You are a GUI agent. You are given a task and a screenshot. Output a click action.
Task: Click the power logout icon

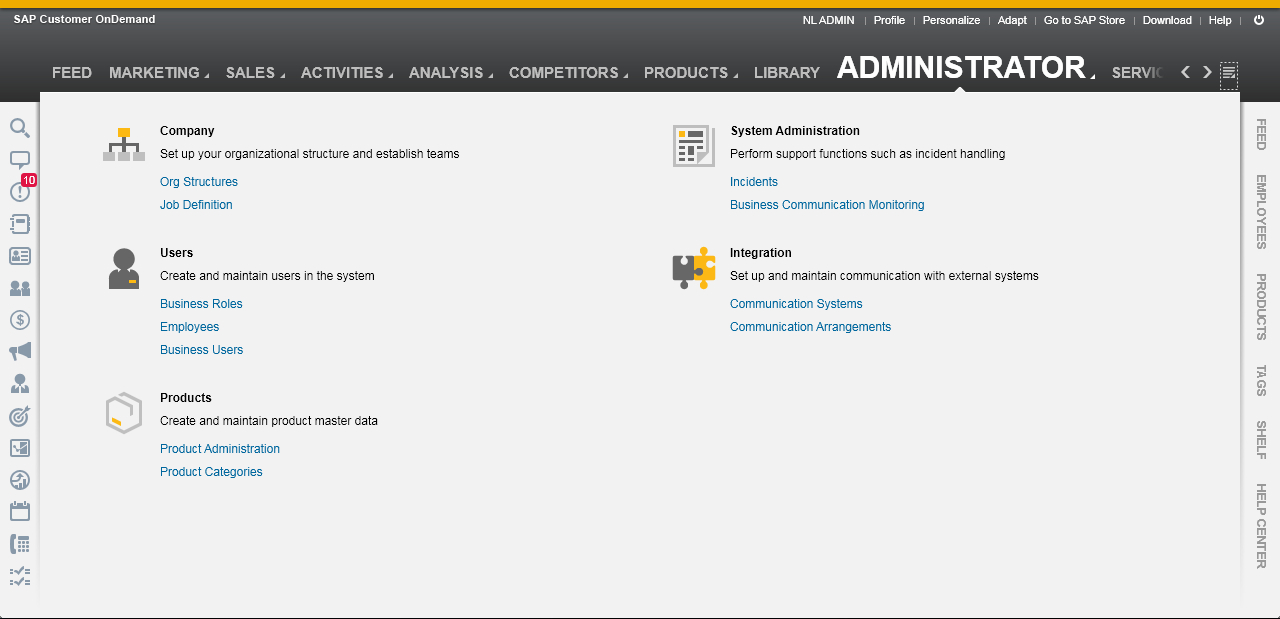(x=1258, y=20)
